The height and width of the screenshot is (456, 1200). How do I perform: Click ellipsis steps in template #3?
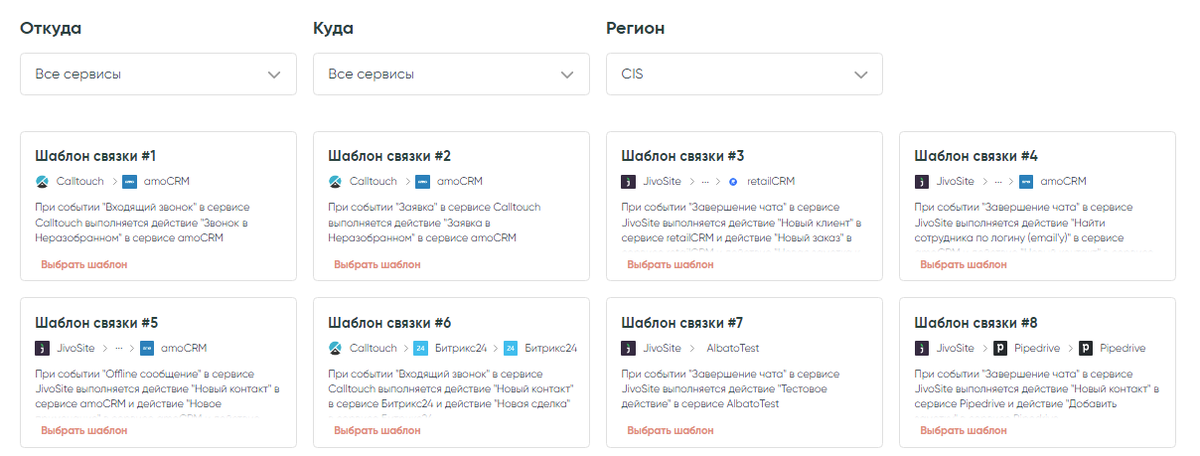coord(706,182)
